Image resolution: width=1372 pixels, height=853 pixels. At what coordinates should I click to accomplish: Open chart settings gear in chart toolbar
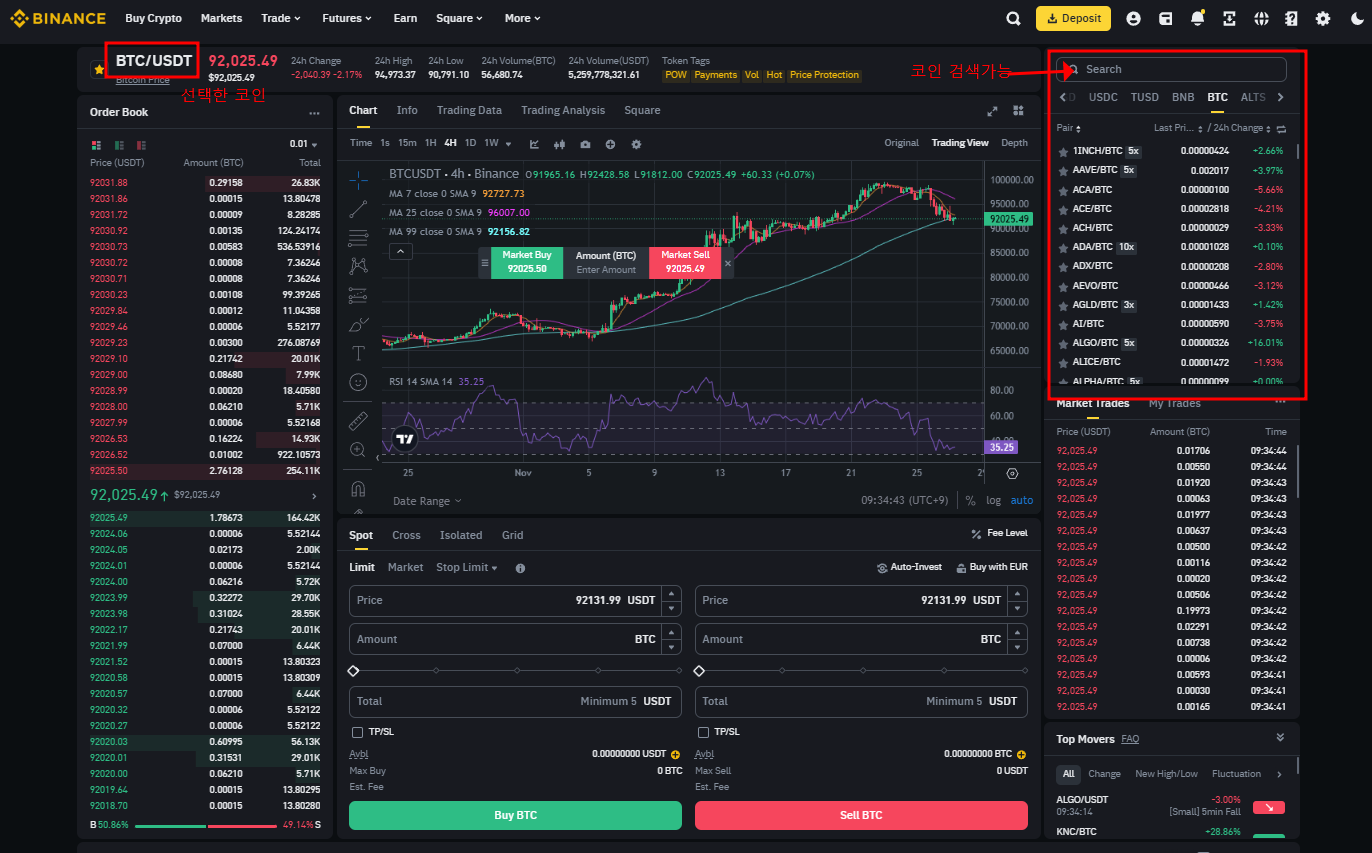(636, 143)
